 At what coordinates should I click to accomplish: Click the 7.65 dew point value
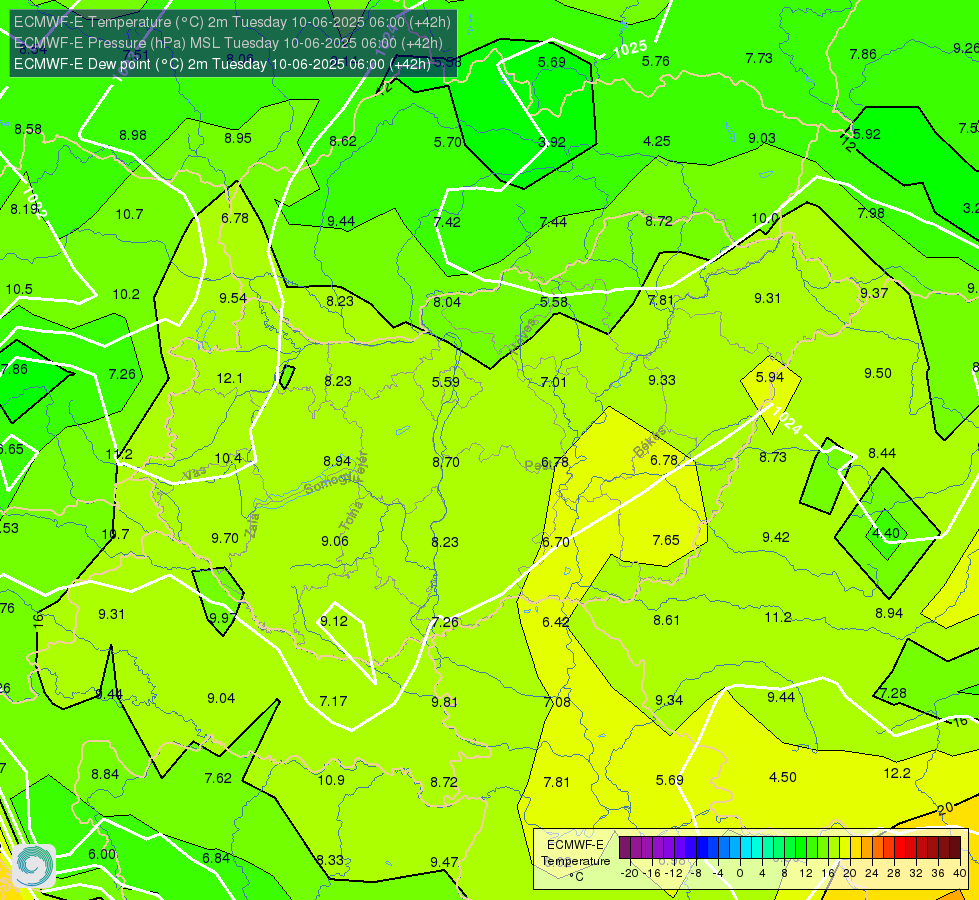point(666,540)
